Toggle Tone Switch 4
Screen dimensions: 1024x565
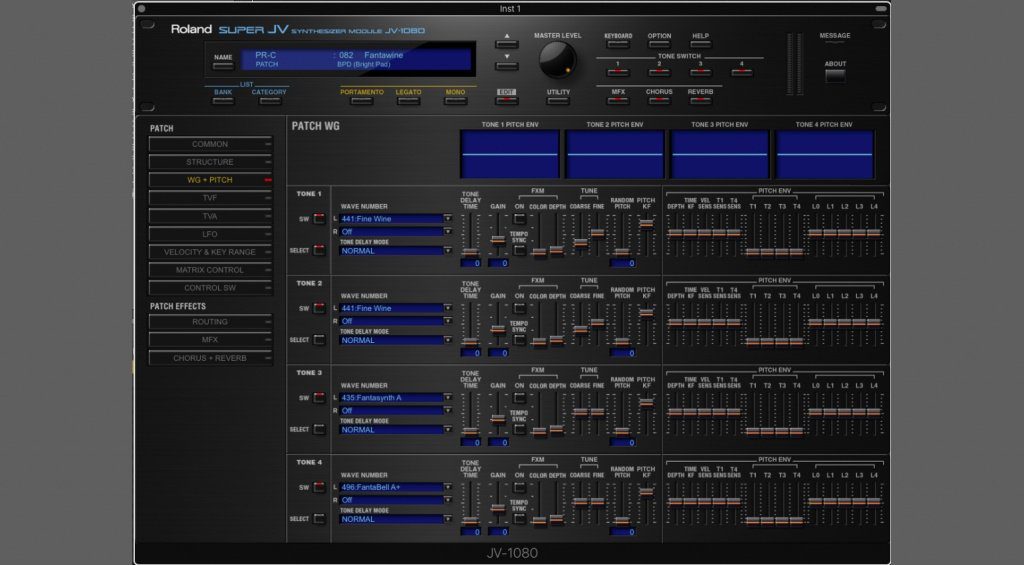pos(741,72)
